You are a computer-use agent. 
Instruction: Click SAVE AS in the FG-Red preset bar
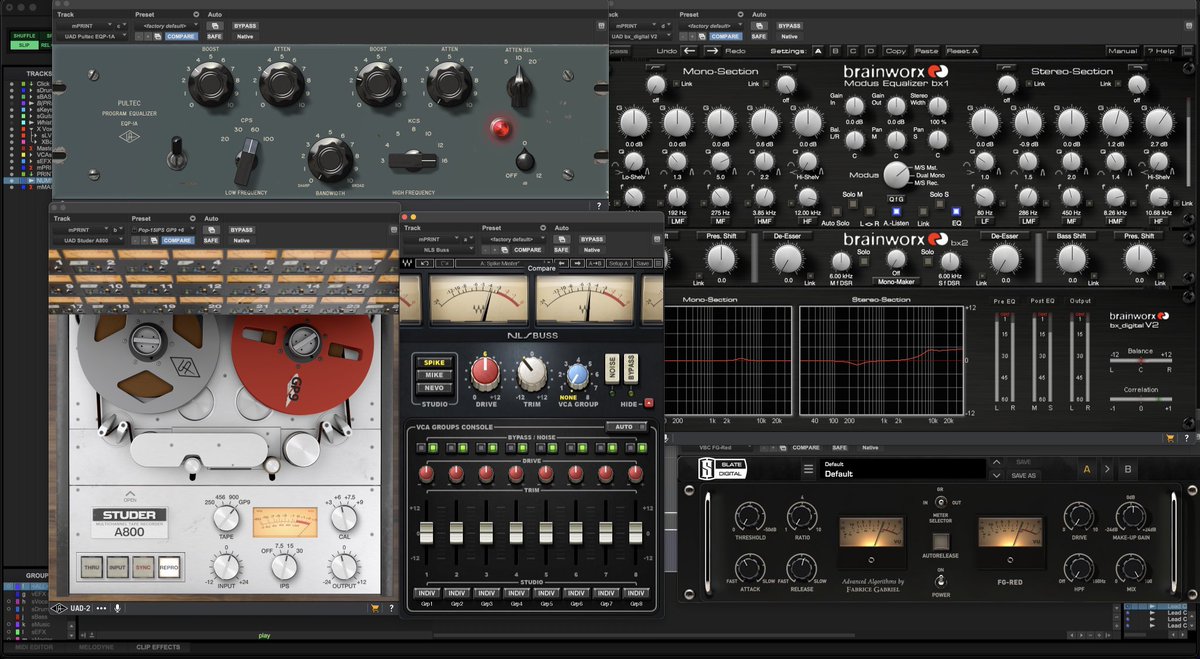coord(1024,475)
